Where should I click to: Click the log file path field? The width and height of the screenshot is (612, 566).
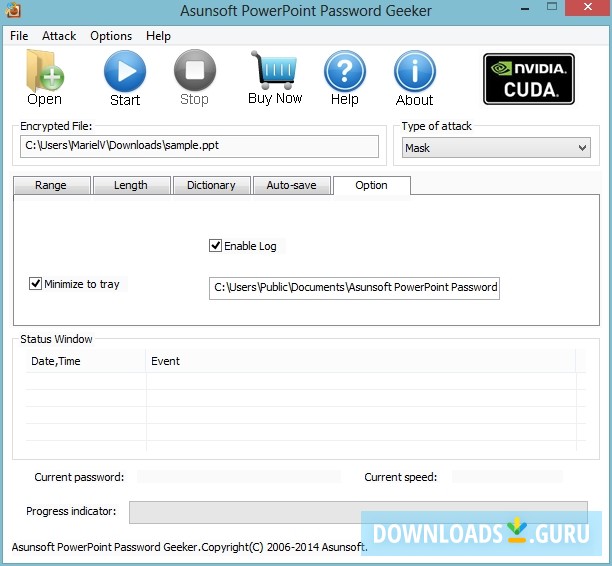(x=354, y=288)
